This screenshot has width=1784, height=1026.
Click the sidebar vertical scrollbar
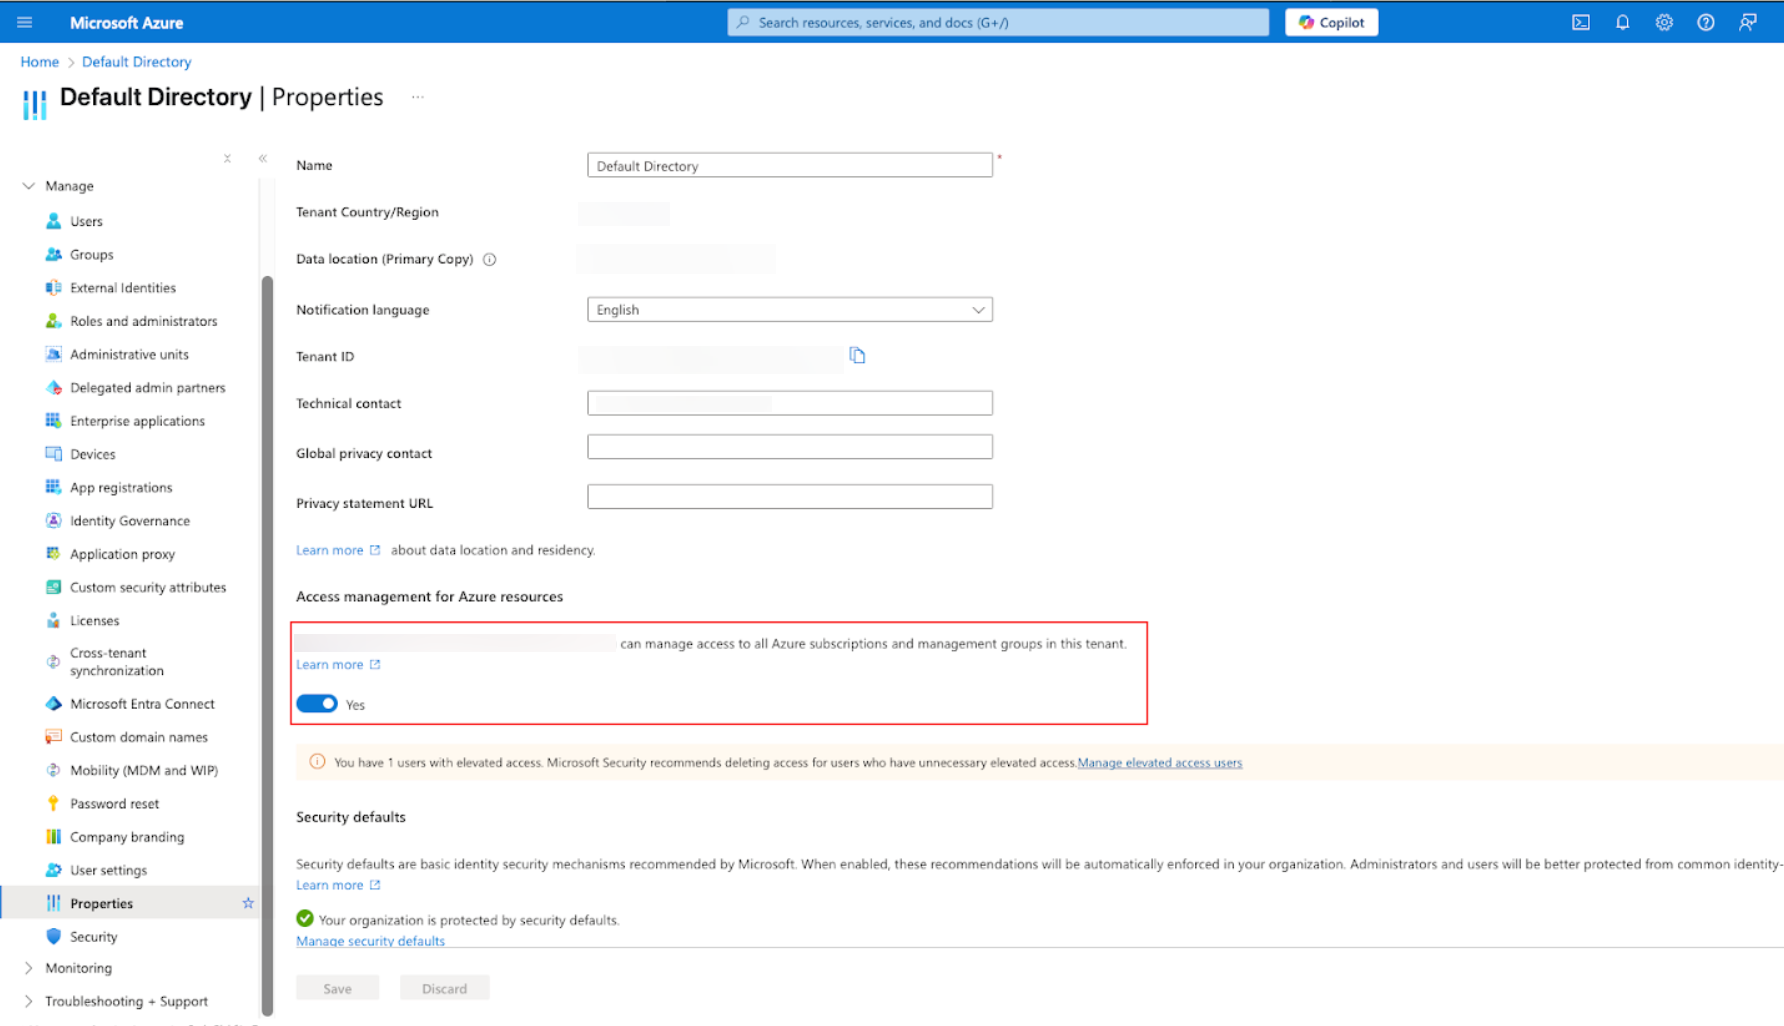(x=267, y=645)
